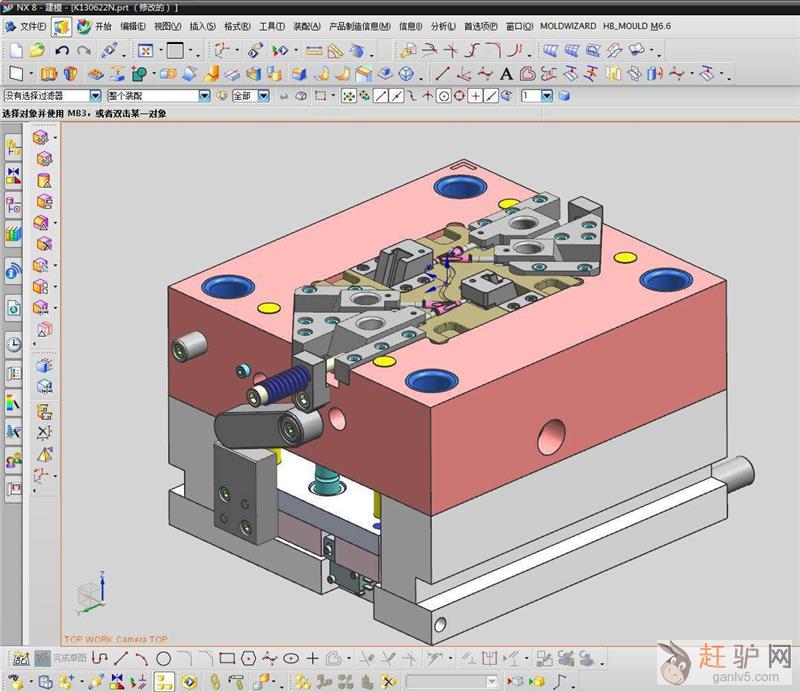Toggle the snap arc center circle option
Viewport: 800px width, 692px height.
[x=442, y=96]
